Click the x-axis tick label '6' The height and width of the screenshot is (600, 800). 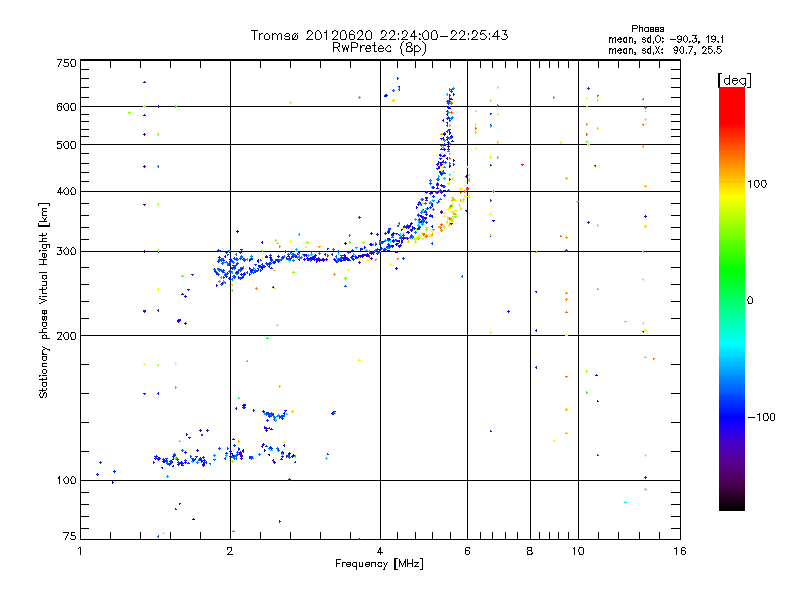point(467,551)
